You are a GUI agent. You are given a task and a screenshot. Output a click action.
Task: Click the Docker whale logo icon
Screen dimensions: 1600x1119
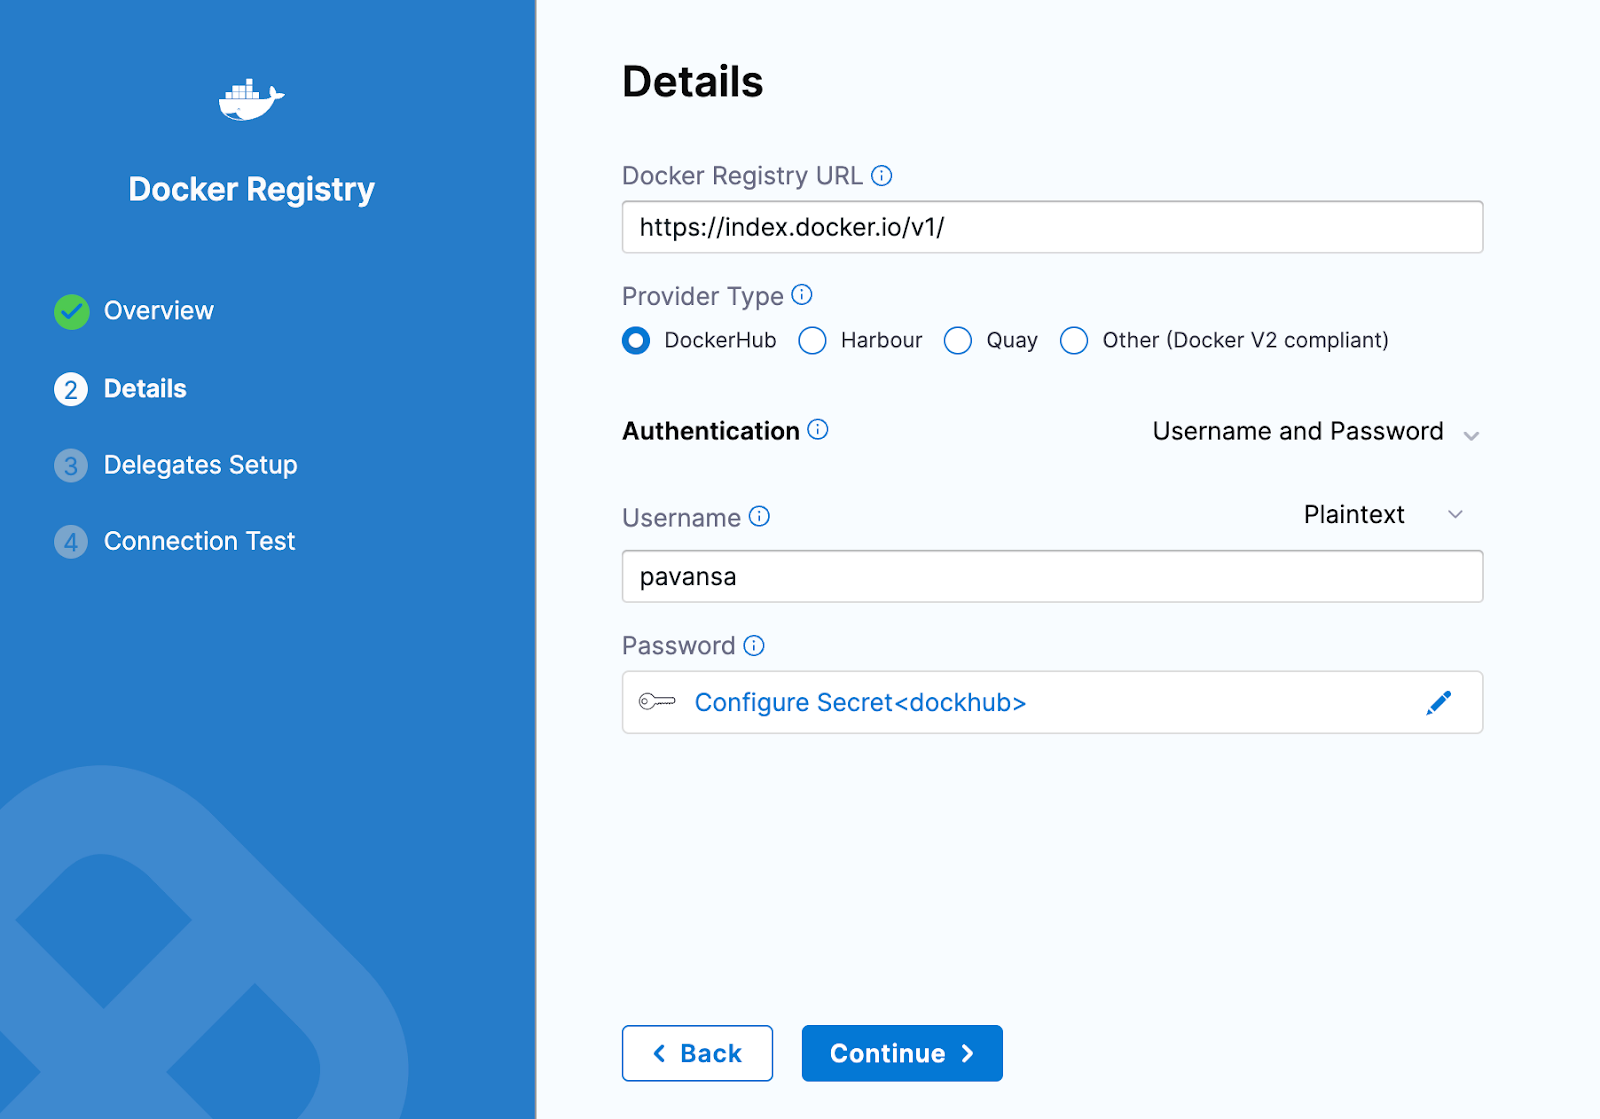pyautogui.click(x=251, y=100)
